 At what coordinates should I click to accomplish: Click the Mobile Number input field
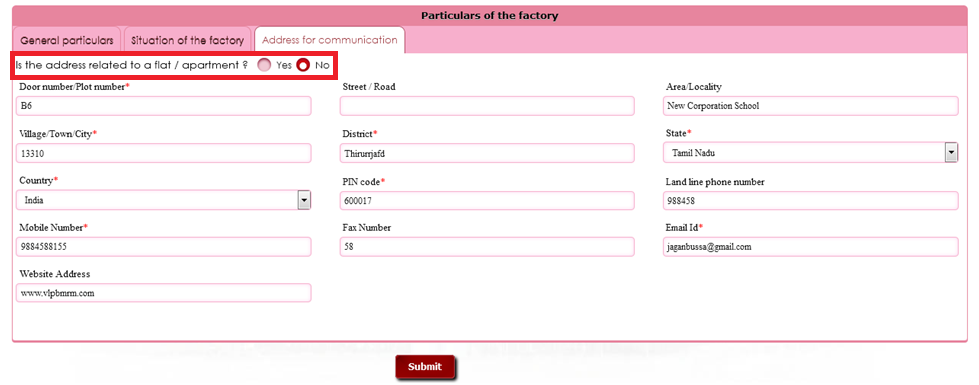click(164, 246)
